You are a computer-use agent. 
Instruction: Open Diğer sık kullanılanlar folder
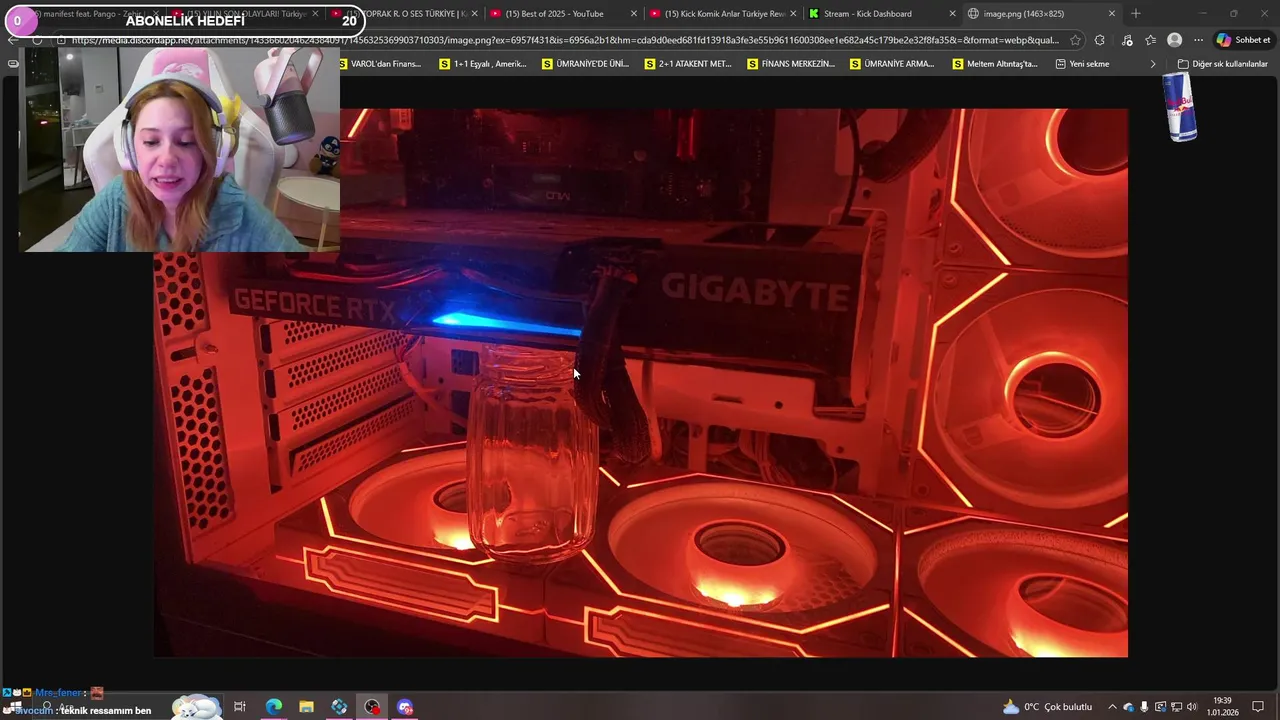1222,64
